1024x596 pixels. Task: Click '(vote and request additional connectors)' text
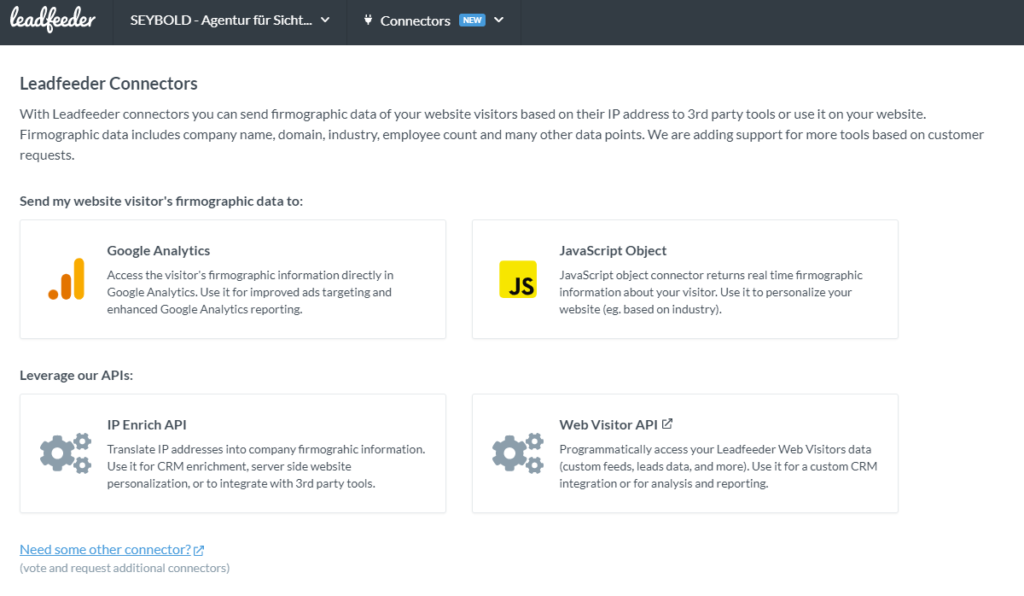click(x=125, y=568)
